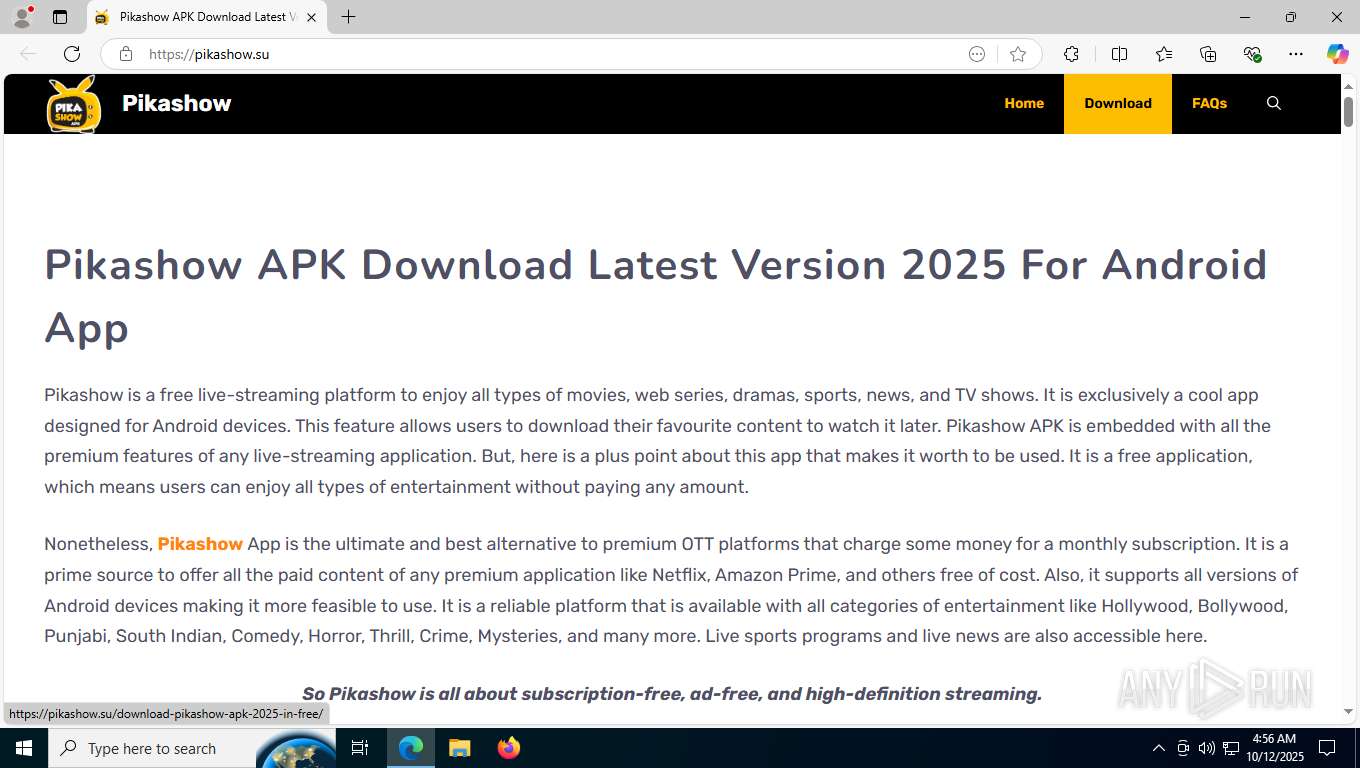Close the Pikashow APK Download tab

311,17
